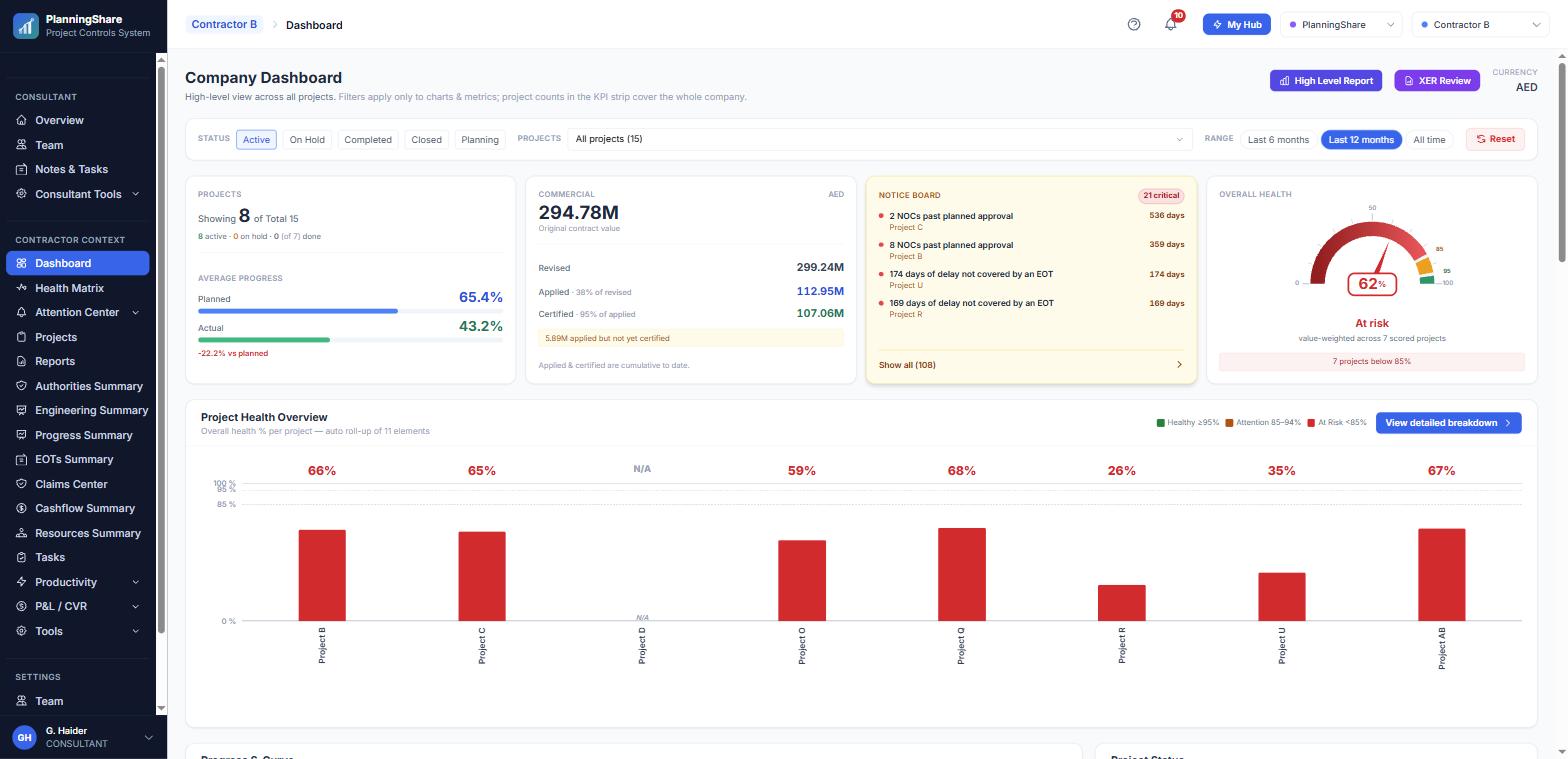Toggle the Closed status filter
Screen dimensions: 1568x759
(426, 139)
